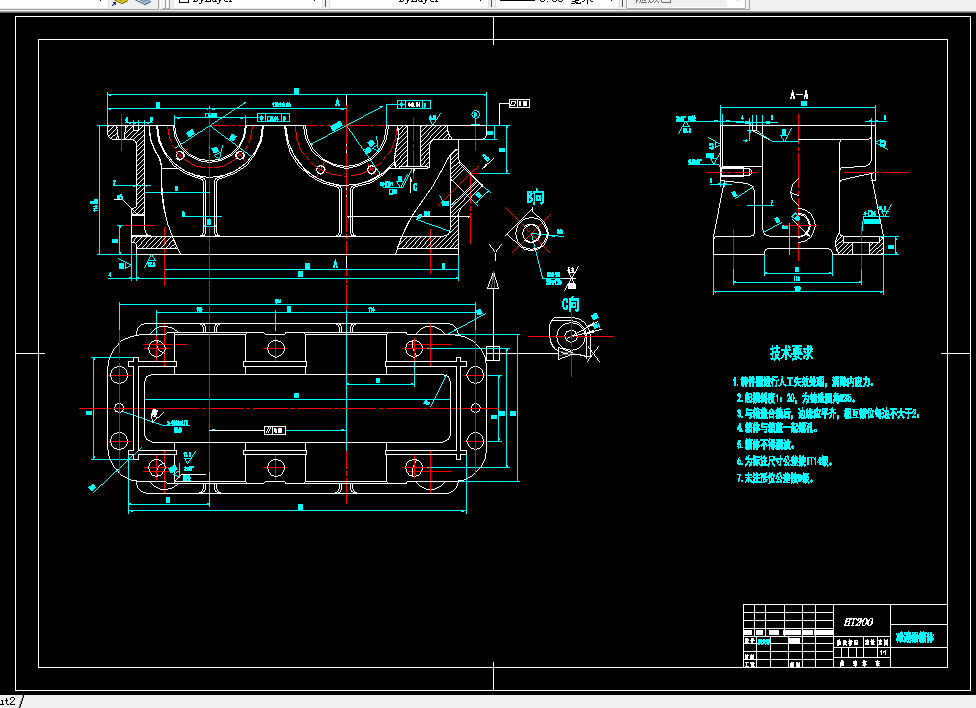The width and height of the screenshot is (976, 708).
Task: Click the C向 view label
Action: tap(571, 304)
